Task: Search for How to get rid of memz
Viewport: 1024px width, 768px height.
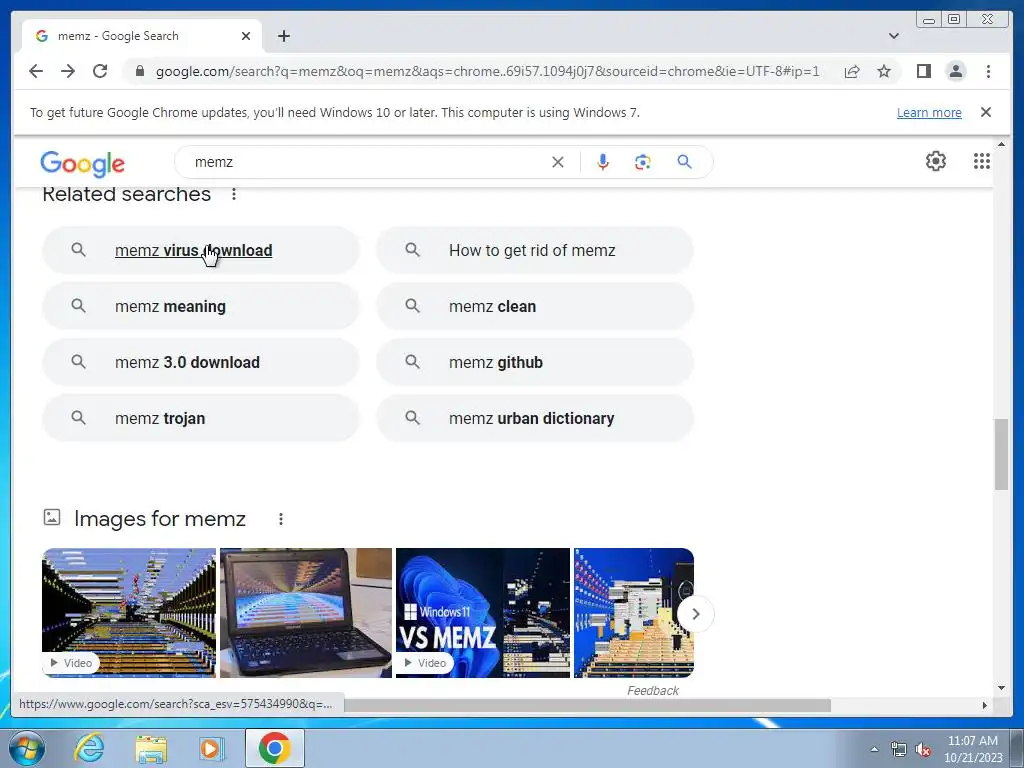Action: pyautogui.click(x=535, y=250)
